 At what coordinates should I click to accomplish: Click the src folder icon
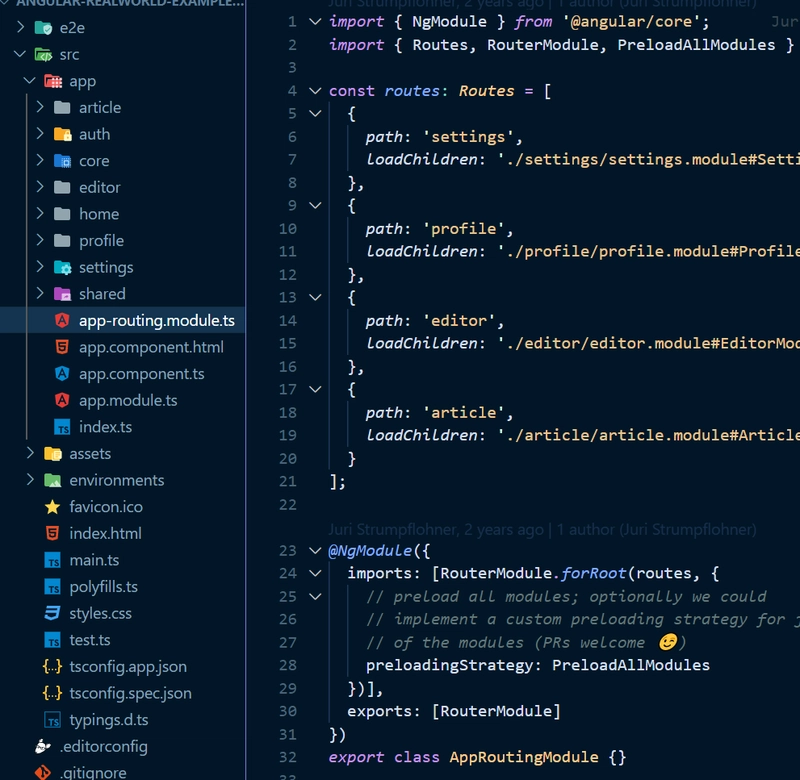(43, 54)
